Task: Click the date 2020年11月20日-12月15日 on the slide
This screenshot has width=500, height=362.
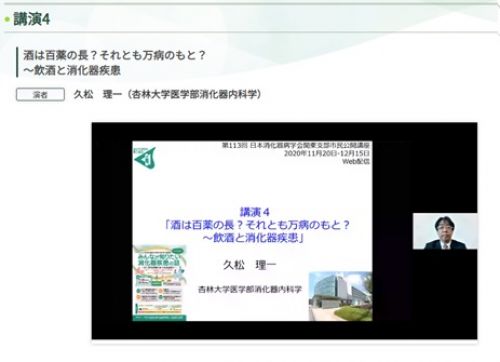Action: click(x=327, y=153)
